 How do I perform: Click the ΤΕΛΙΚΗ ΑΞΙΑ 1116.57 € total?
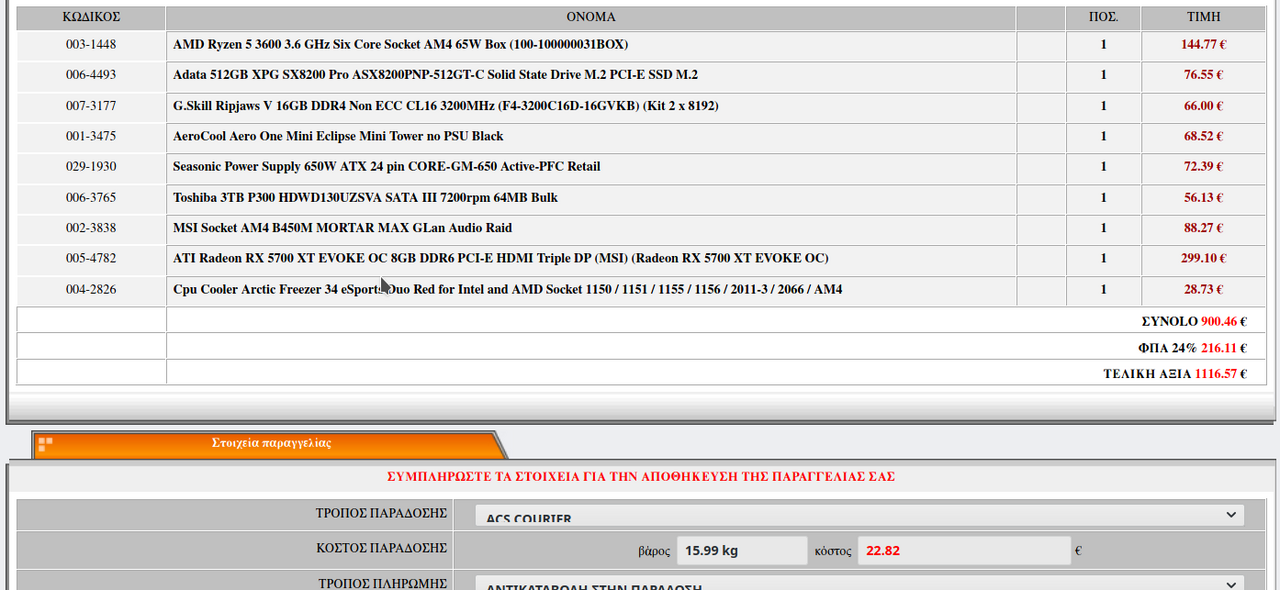pyautogui.click(x=1176, y=374)
